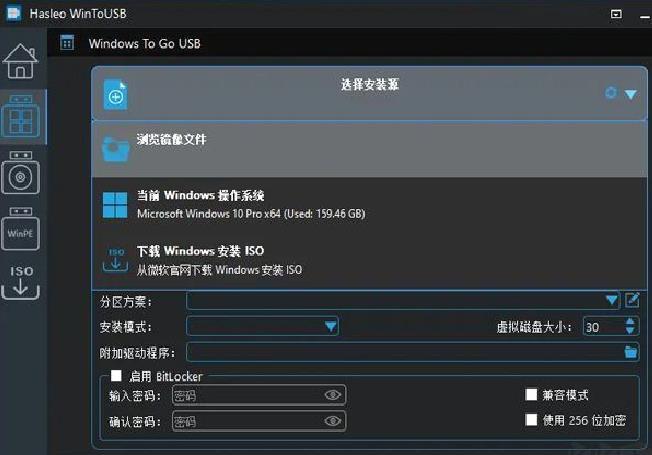Click the Windows To Go USB header icon
This screenshot has height=455, width=652.
[x=67, y=43]
